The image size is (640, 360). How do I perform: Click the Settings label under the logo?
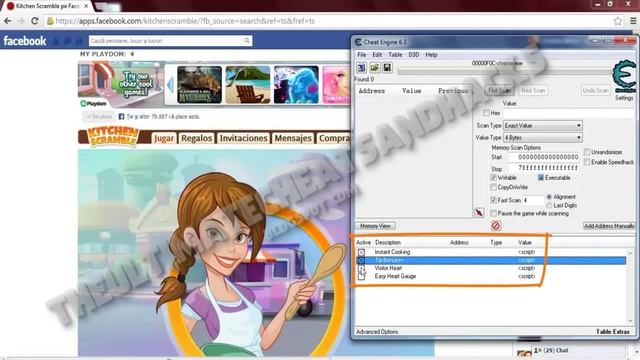624,98
